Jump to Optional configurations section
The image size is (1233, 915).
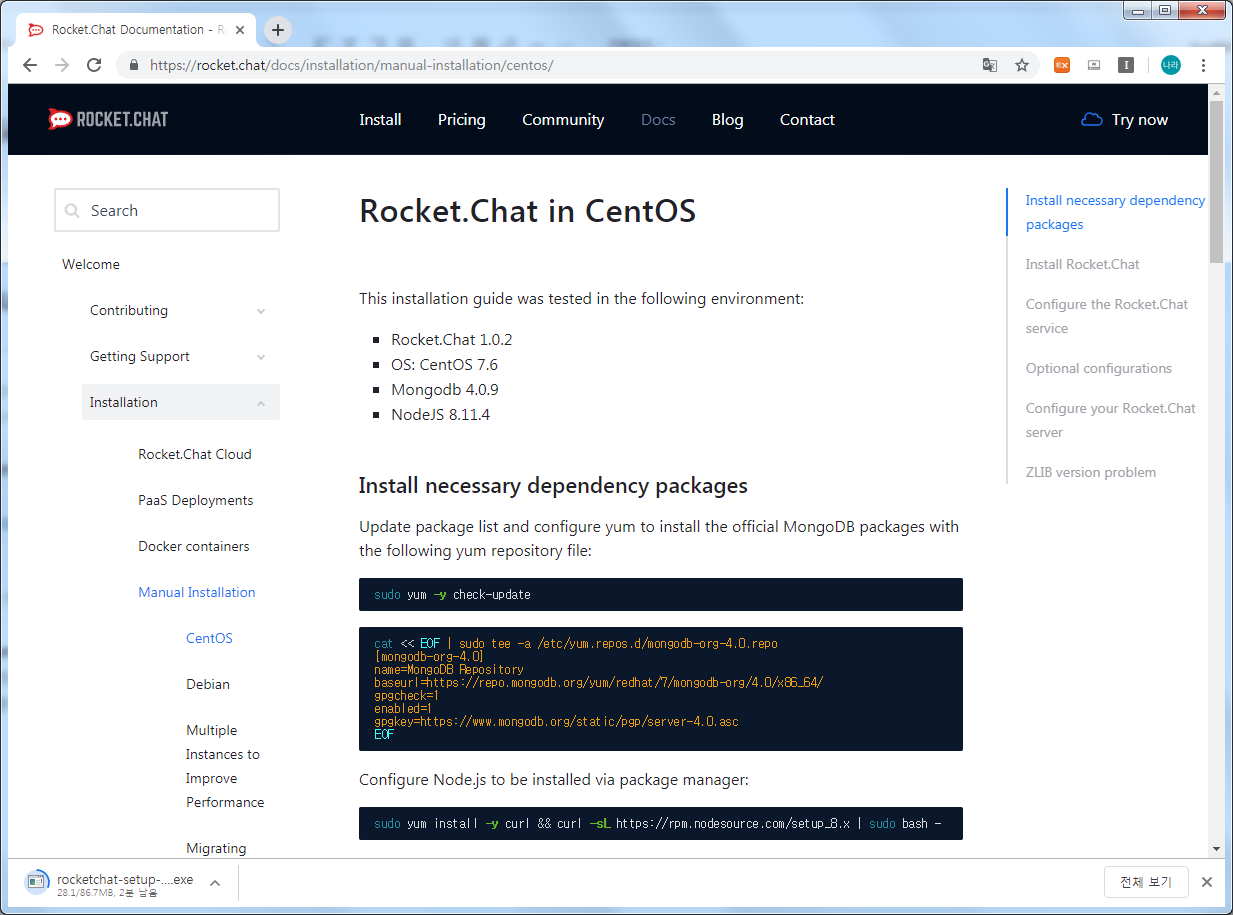click(x=1099, y=369)
